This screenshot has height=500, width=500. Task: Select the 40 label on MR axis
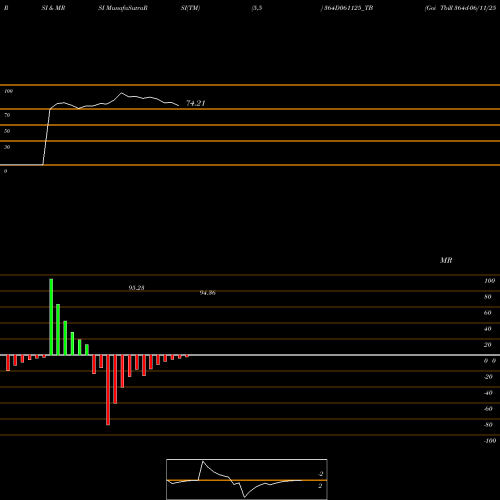click(488, 329)
